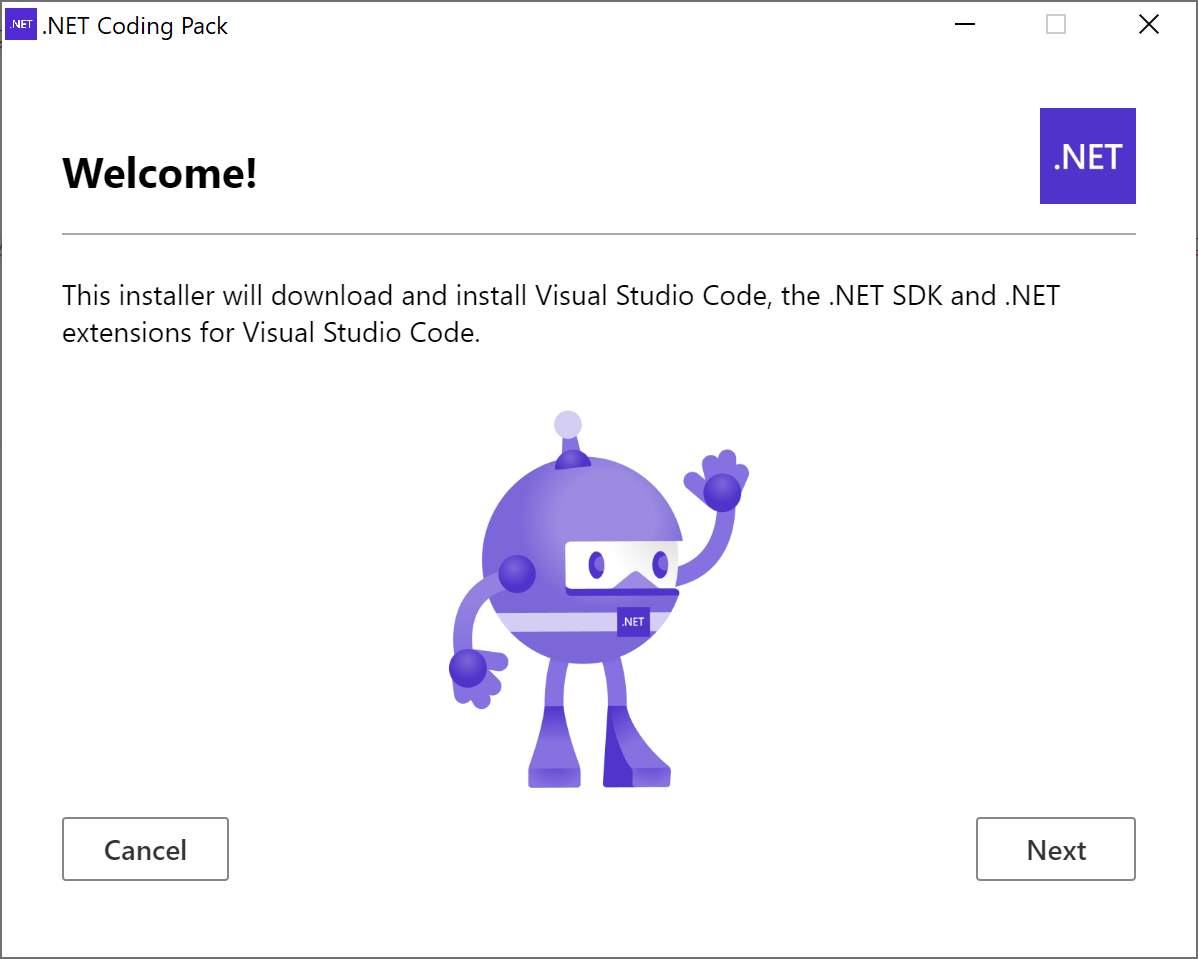Click the installer description paragraph text

pyautogui.click(x=561, y=314)
